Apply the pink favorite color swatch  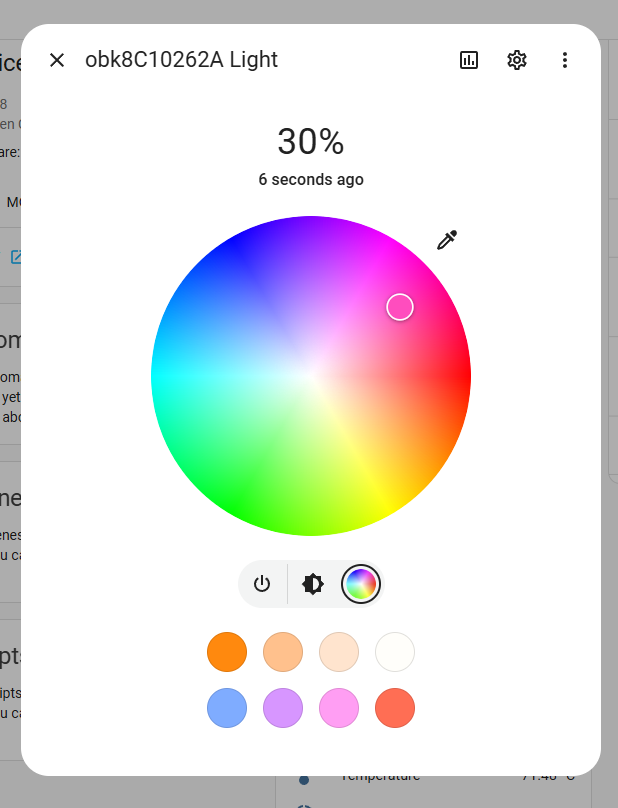[x=339, y=708]
